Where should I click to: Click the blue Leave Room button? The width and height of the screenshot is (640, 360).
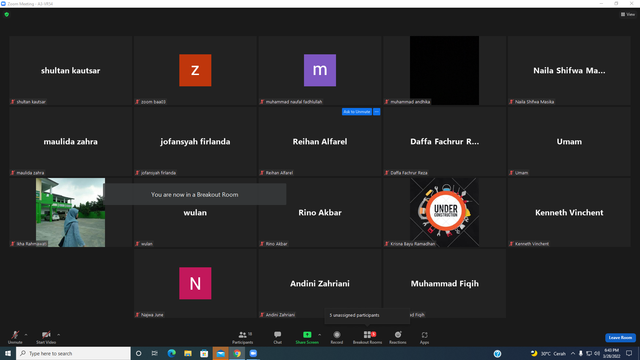(x=620, y=338)
